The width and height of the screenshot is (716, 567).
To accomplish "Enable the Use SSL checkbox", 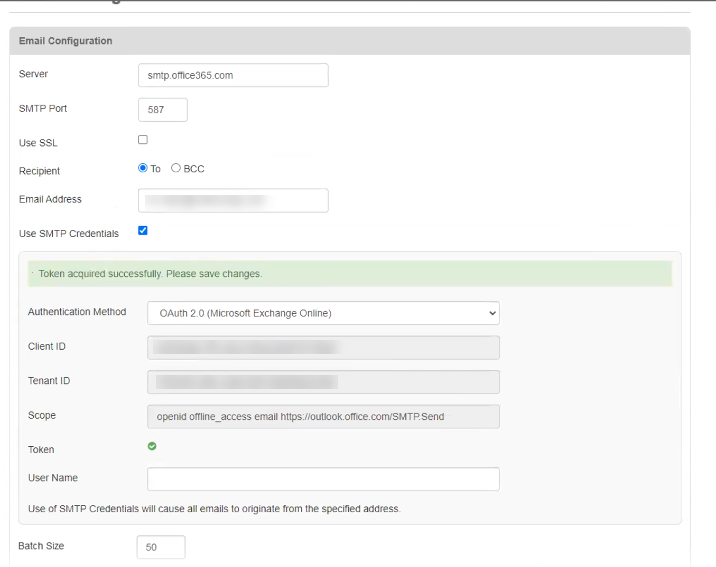I will tap(142, 140).
